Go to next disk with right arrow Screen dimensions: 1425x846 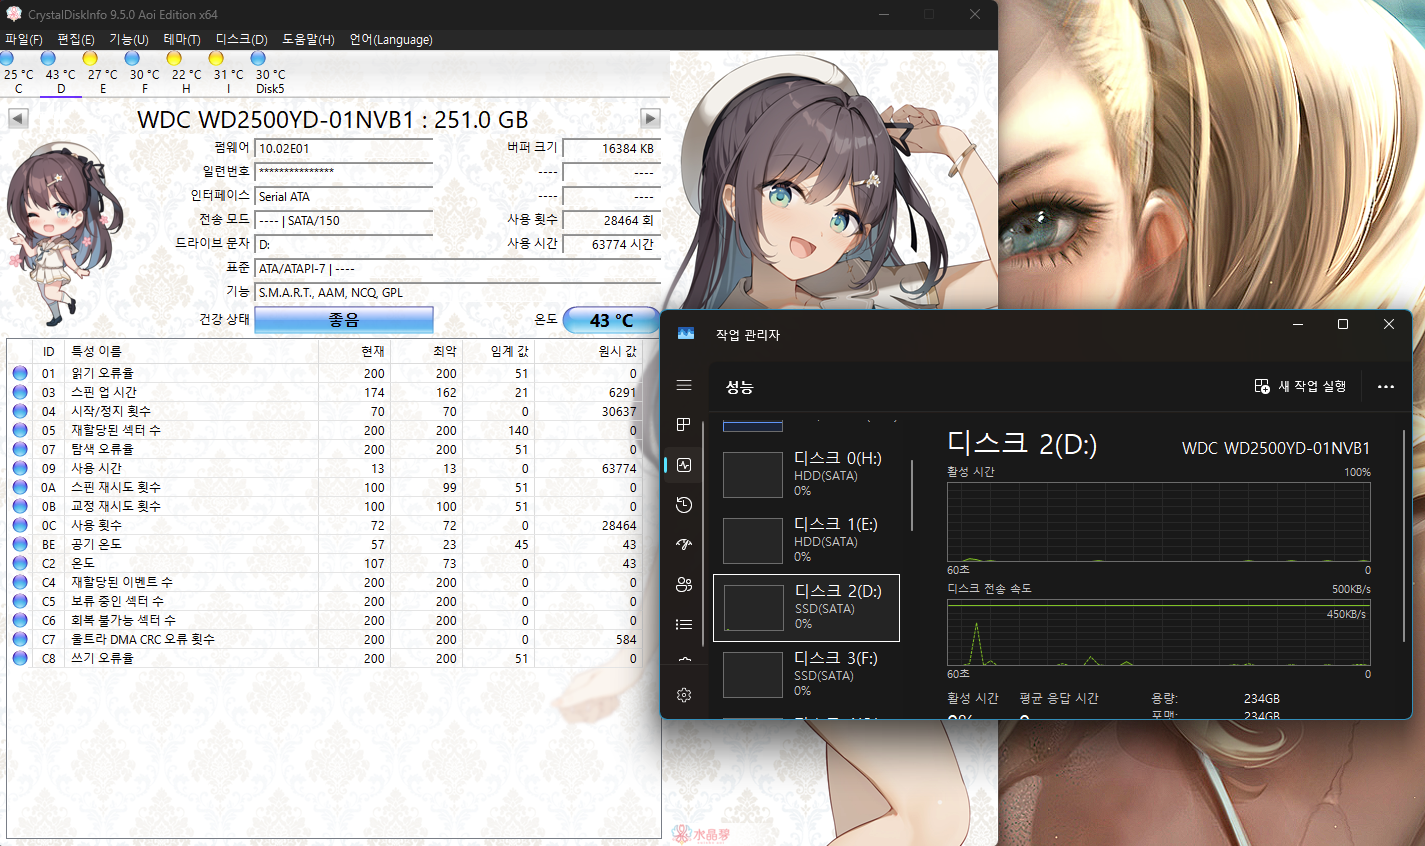click(x=650, y=118)
